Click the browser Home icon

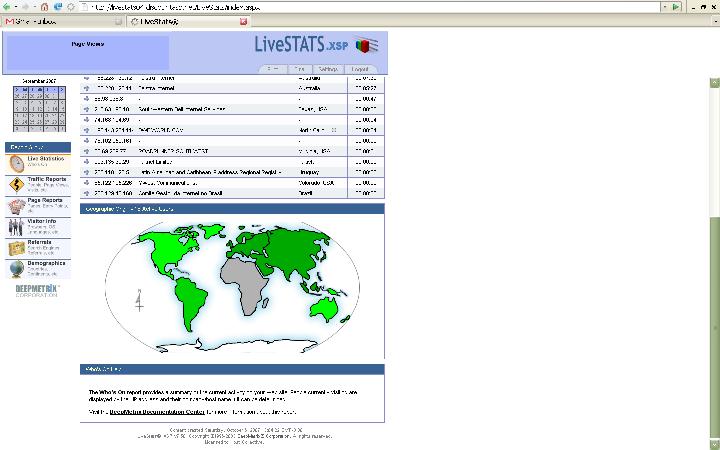point(45,7)
